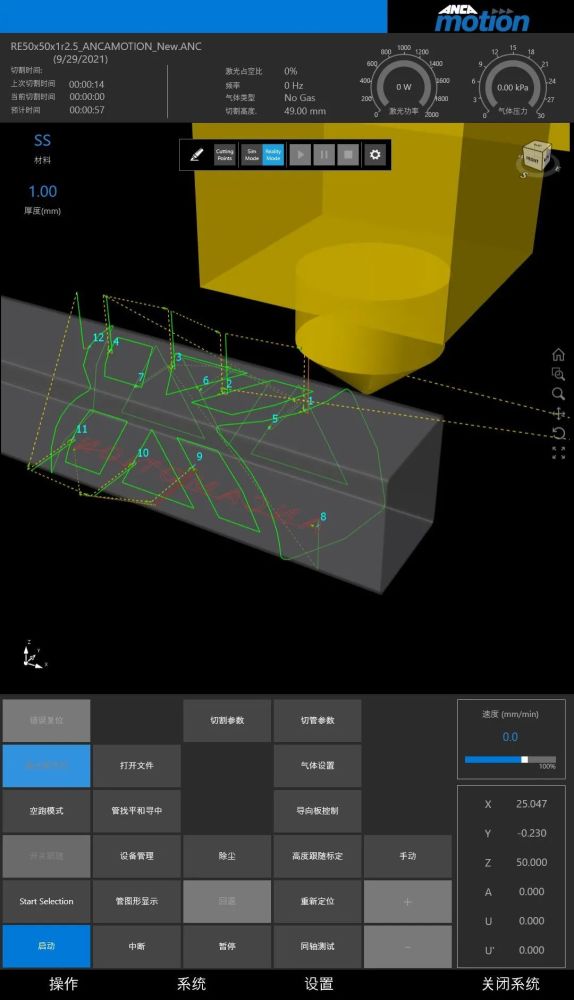Screen dimensions: 574x1000
Task: Open 切割参数 settings
Action: click(x=227, y=721)
